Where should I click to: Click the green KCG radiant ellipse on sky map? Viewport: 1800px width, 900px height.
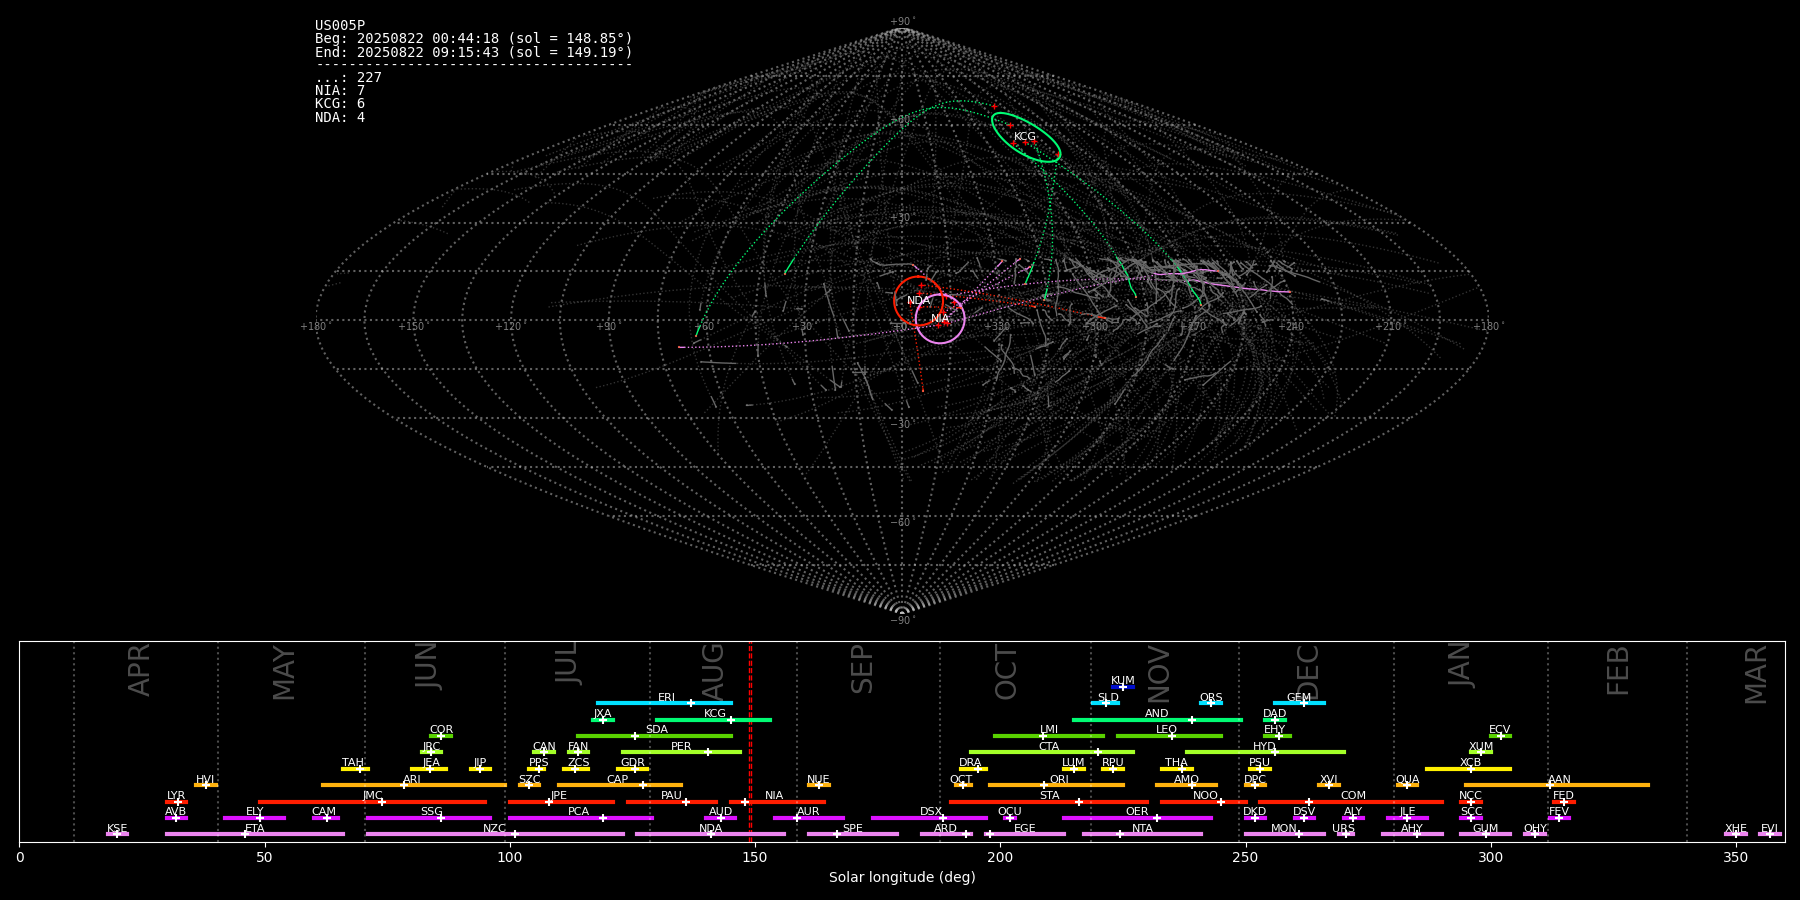click(x=1026, y=137)
